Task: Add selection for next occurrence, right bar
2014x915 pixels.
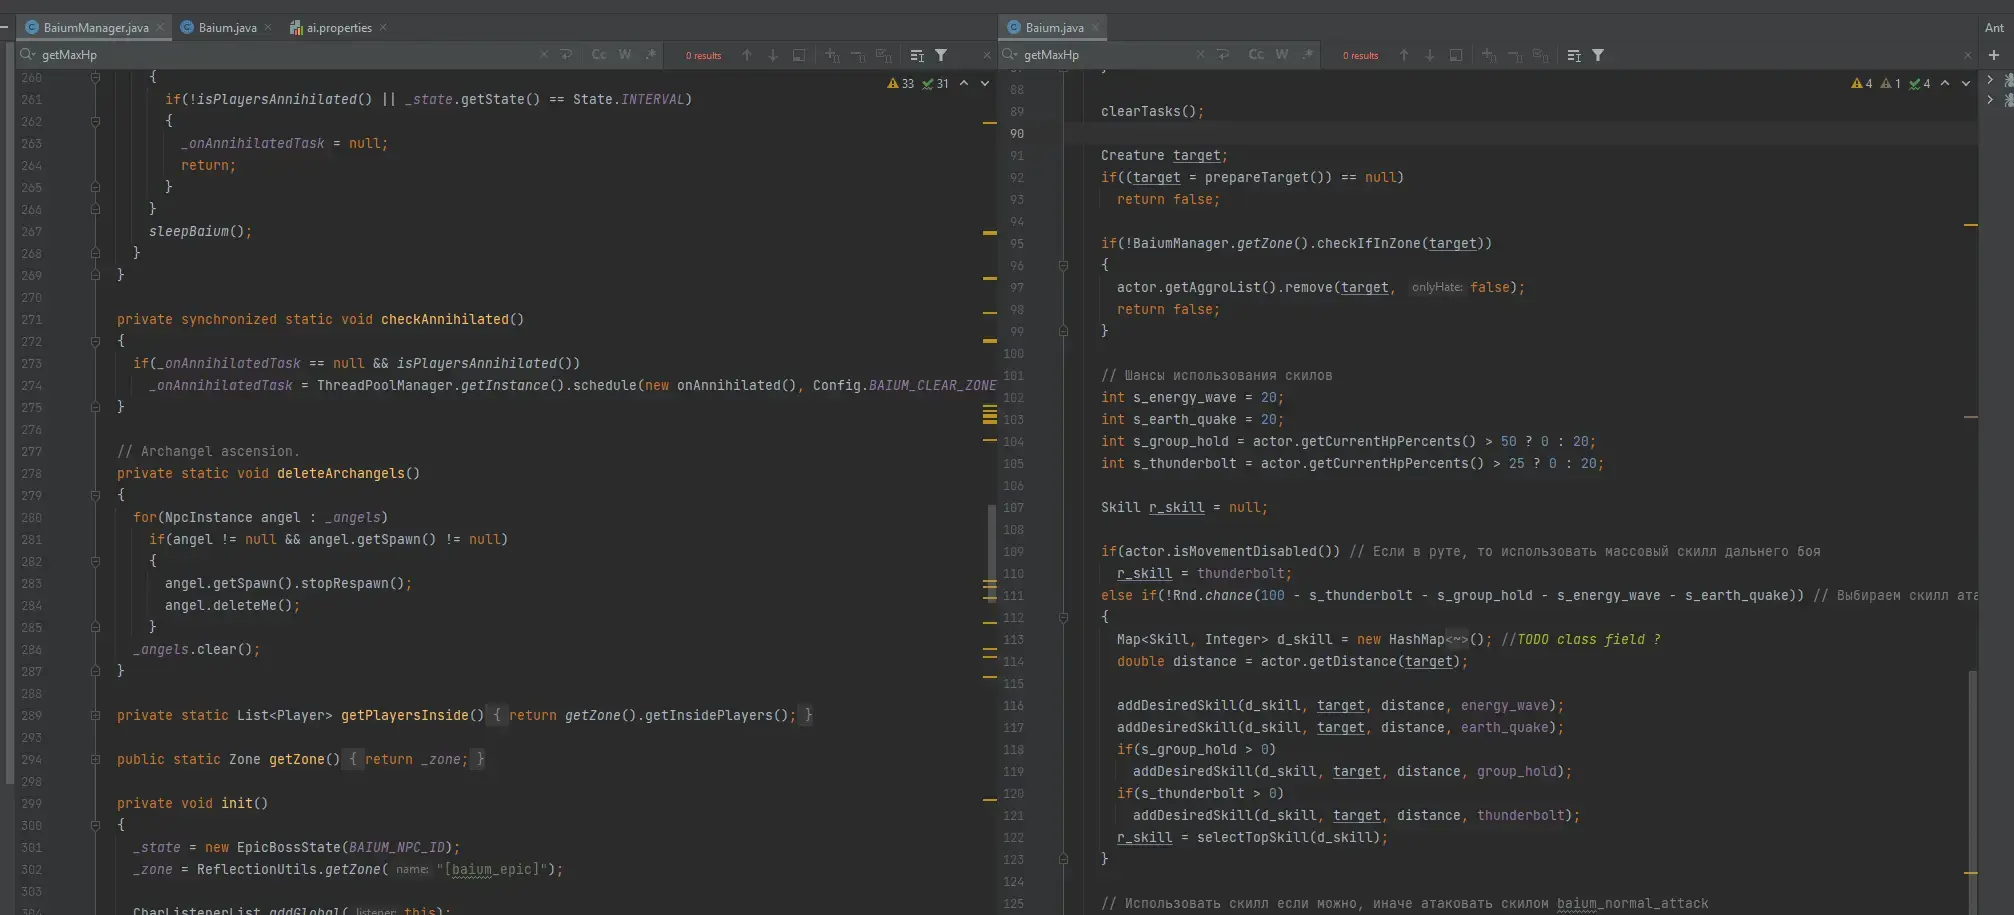Action: coord(1489,55)
